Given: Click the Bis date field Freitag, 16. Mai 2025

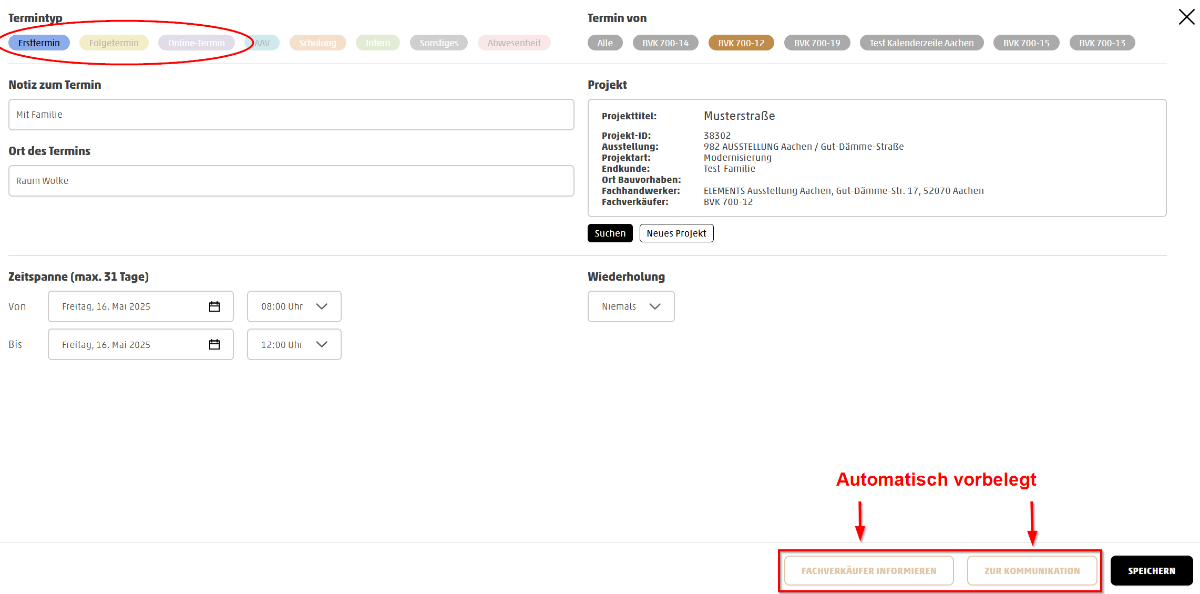Looking at the screenshot, I should [x=141, y=345].
